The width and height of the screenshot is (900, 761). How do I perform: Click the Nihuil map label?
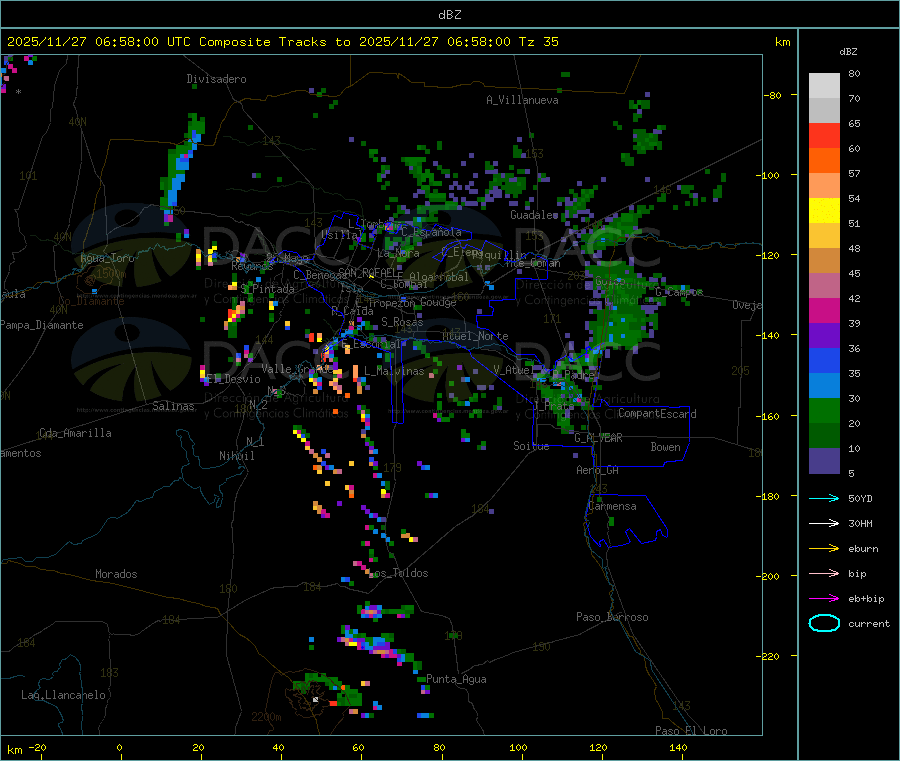pos(236,456)
